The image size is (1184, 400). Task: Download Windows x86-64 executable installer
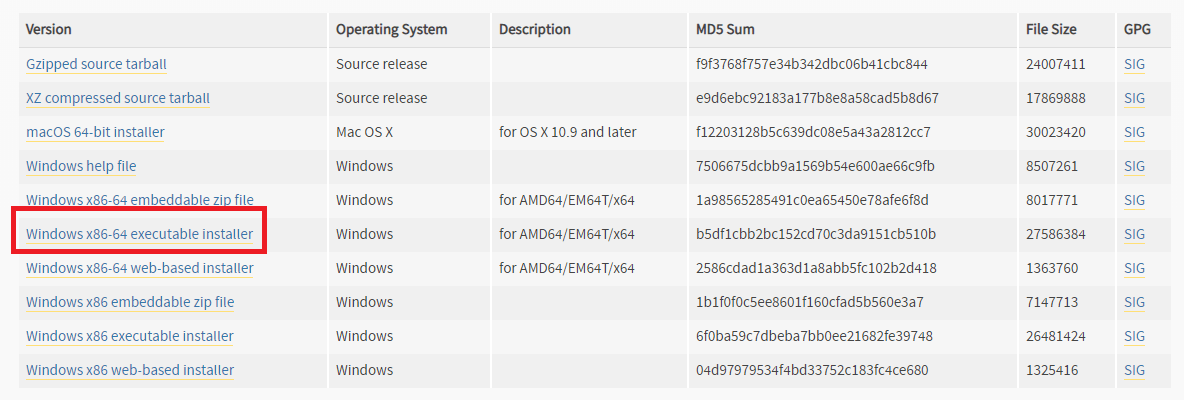tap(139, 234)
